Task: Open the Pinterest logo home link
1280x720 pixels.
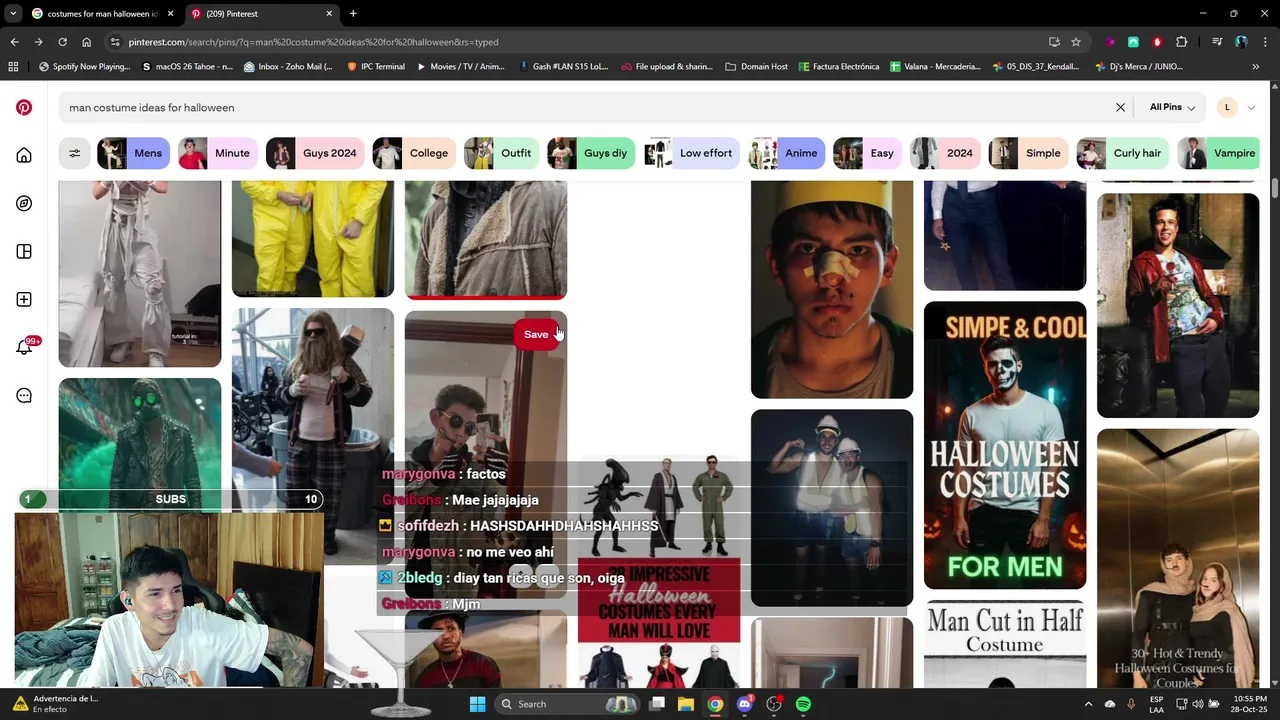Action: [24, 107]
